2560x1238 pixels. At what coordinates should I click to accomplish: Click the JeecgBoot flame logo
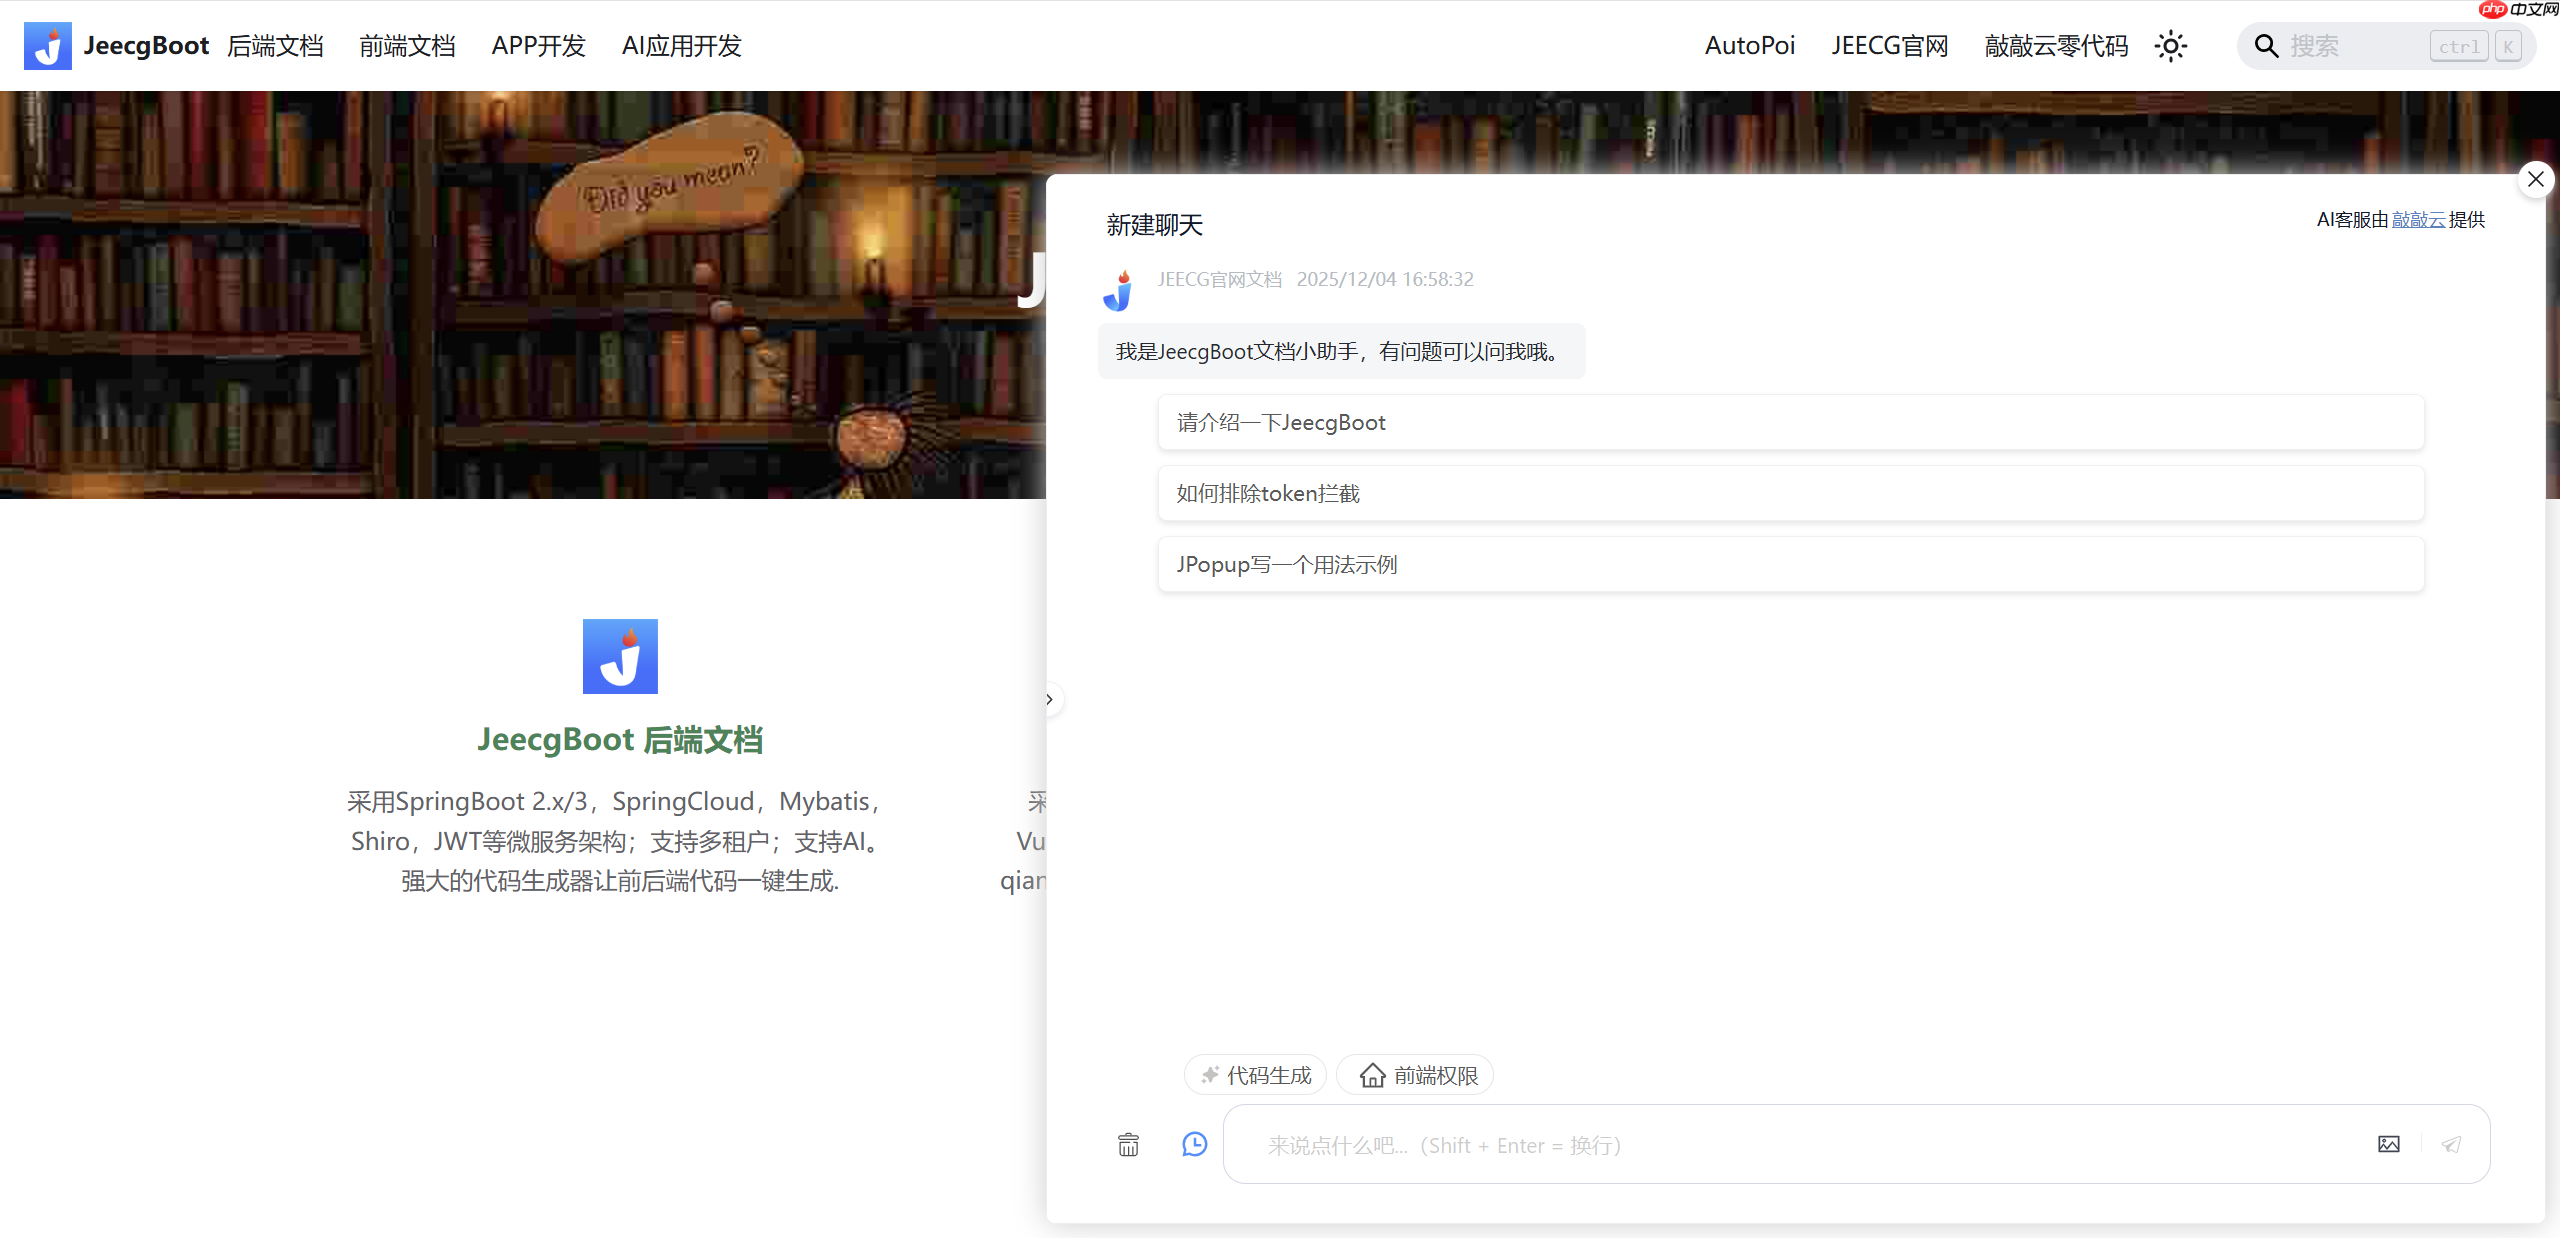tap(46, 45)
